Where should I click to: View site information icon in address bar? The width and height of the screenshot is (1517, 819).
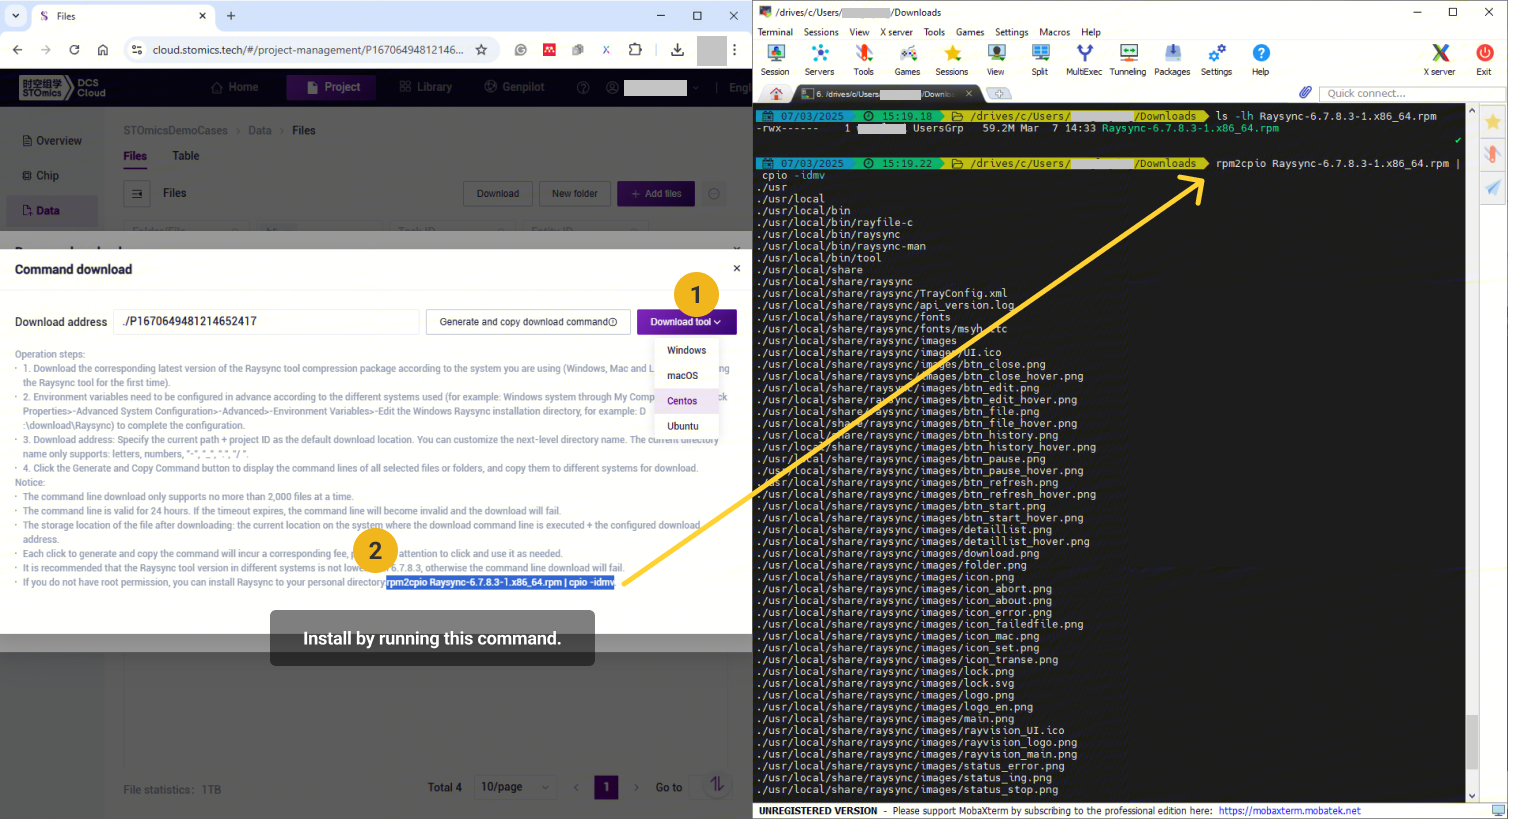(x=137, y=49)
